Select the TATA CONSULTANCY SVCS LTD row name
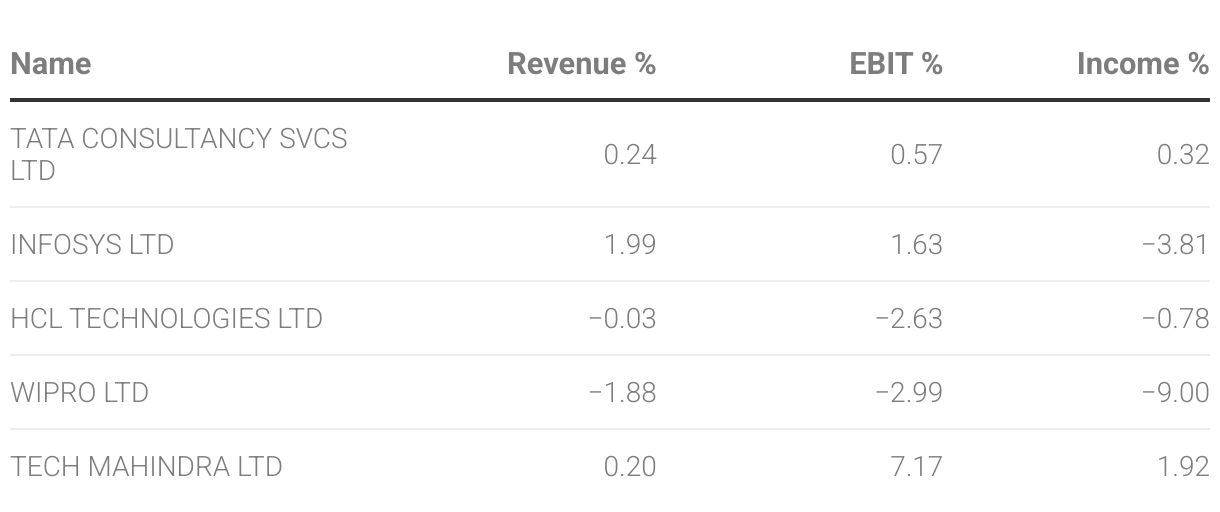Image resolution: width=1220 pixels, height=512 pixels. pyautogui.click(x=179, y=154)
